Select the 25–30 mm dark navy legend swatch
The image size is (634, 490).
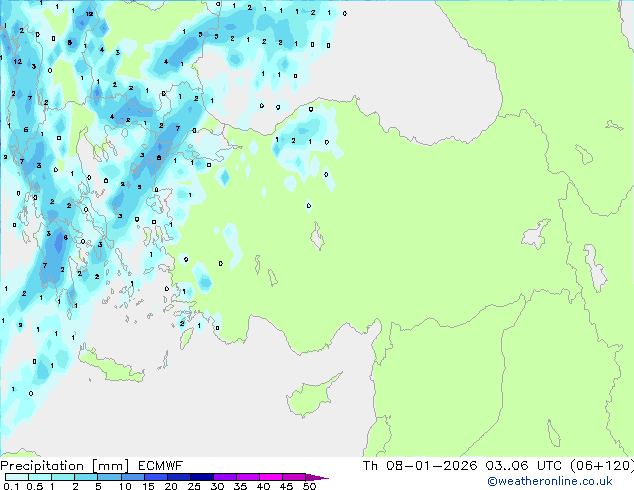point(201,477)
